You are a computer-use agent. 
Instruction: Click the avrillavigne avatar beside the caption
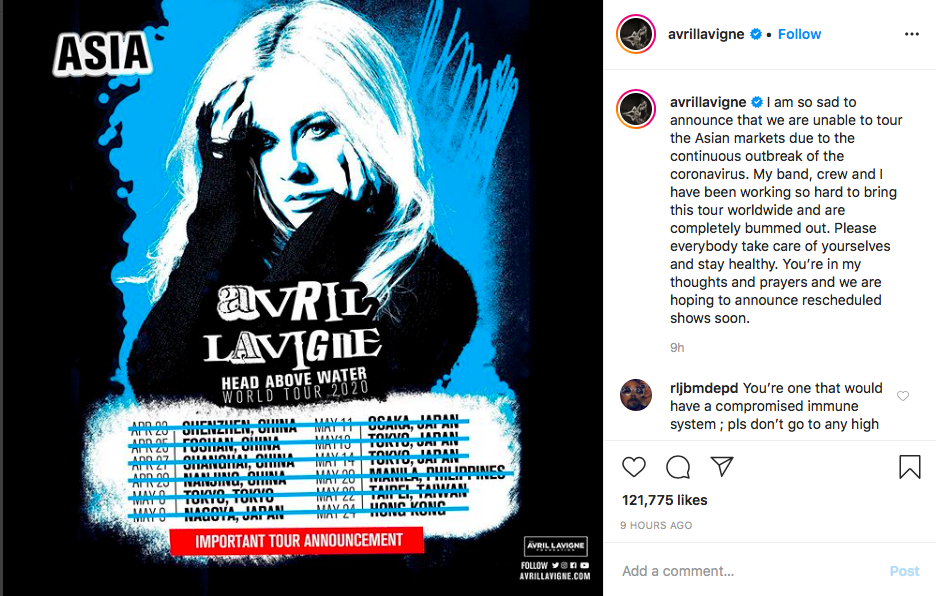point(636,109)
